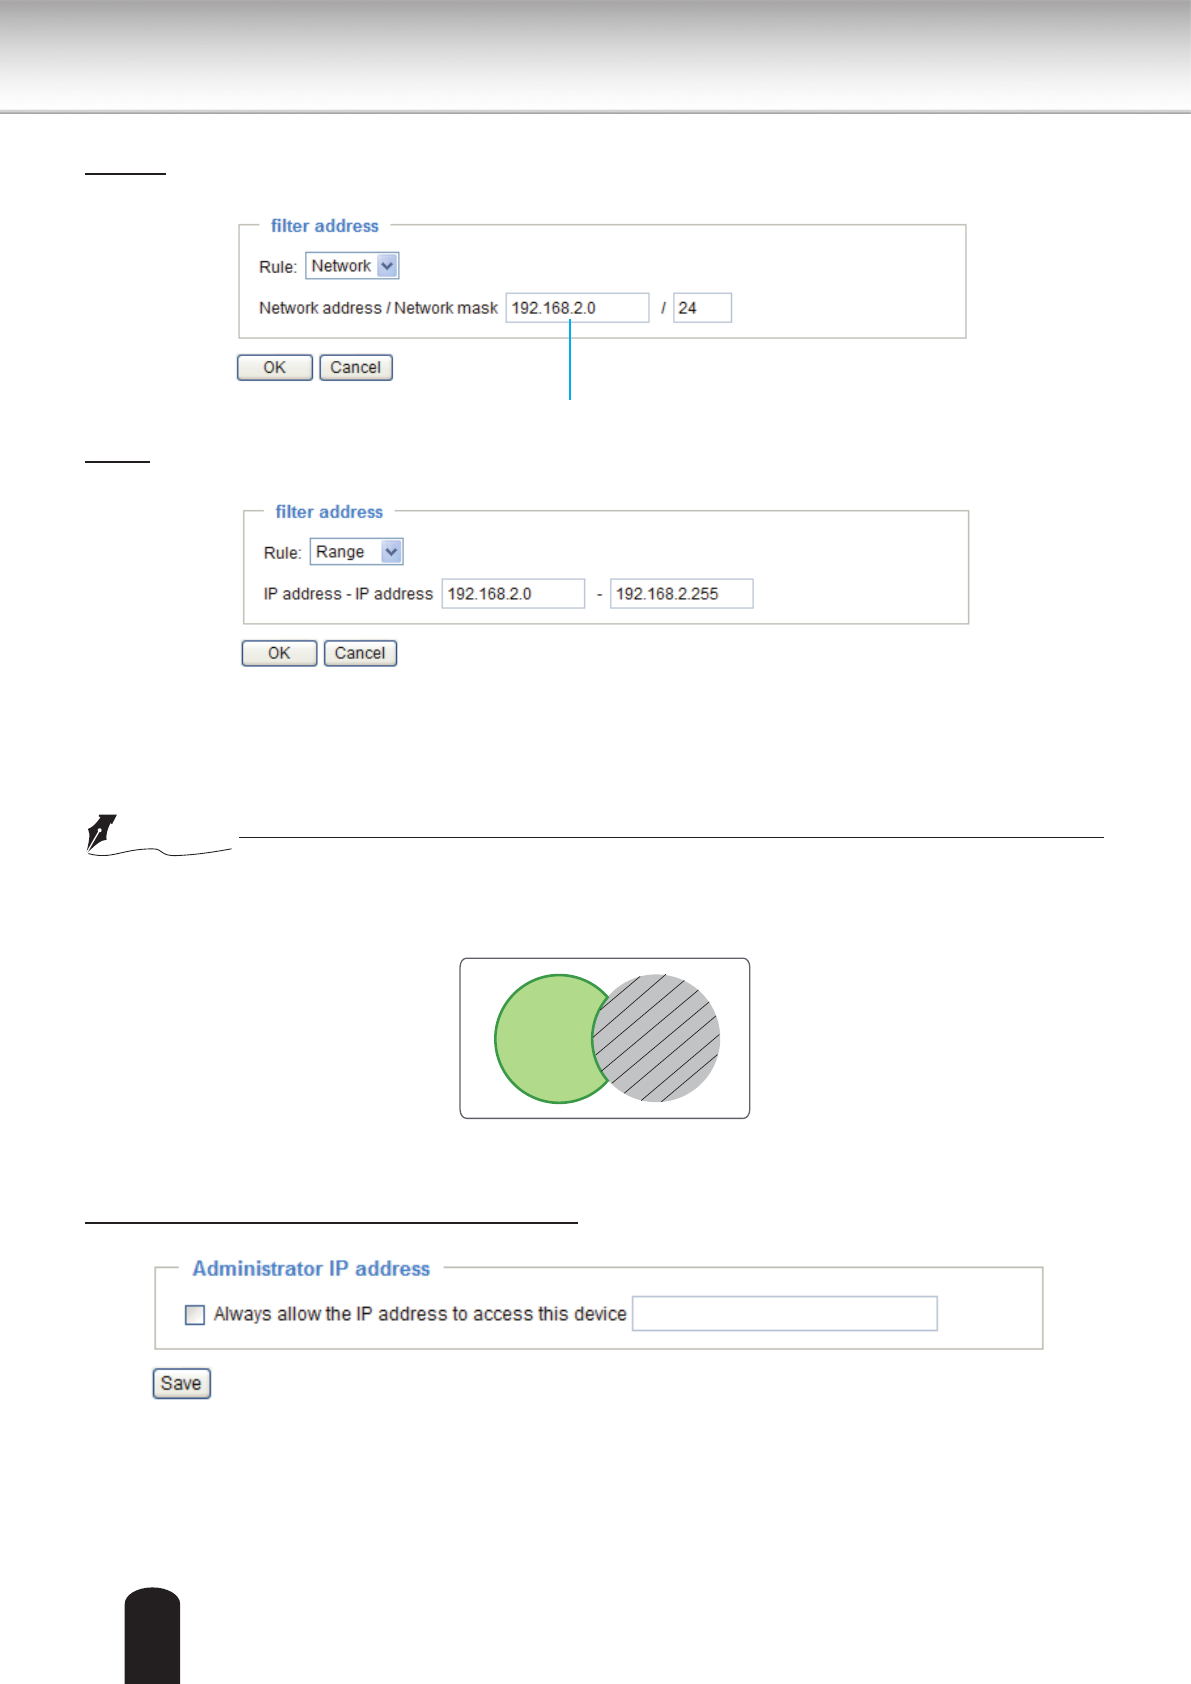Click Cancel under the Network filter address
Image resolution: width=1191 pixels, height=1684 pixels.
pos(355,368)
